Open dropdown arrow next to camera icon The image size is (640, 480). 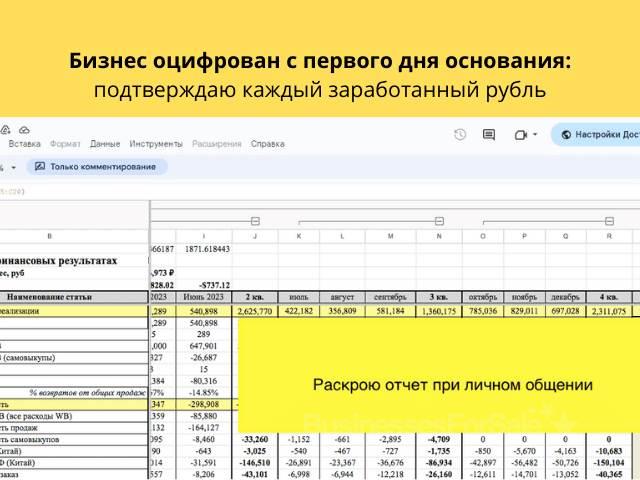pyautogui.click(x=535, y=135)
